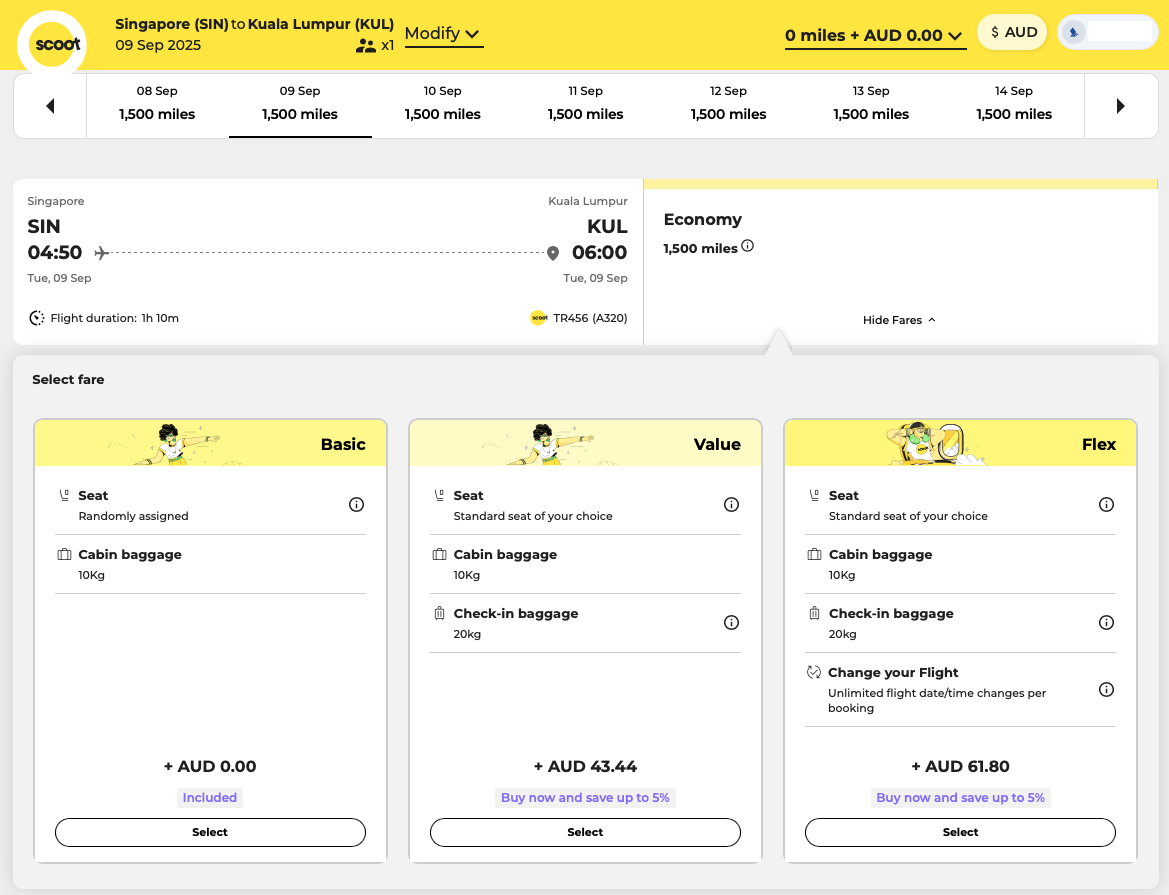1169x895 pixels.
Task: Expand the Modify search dropdown
Action: (x=444, y=34)
